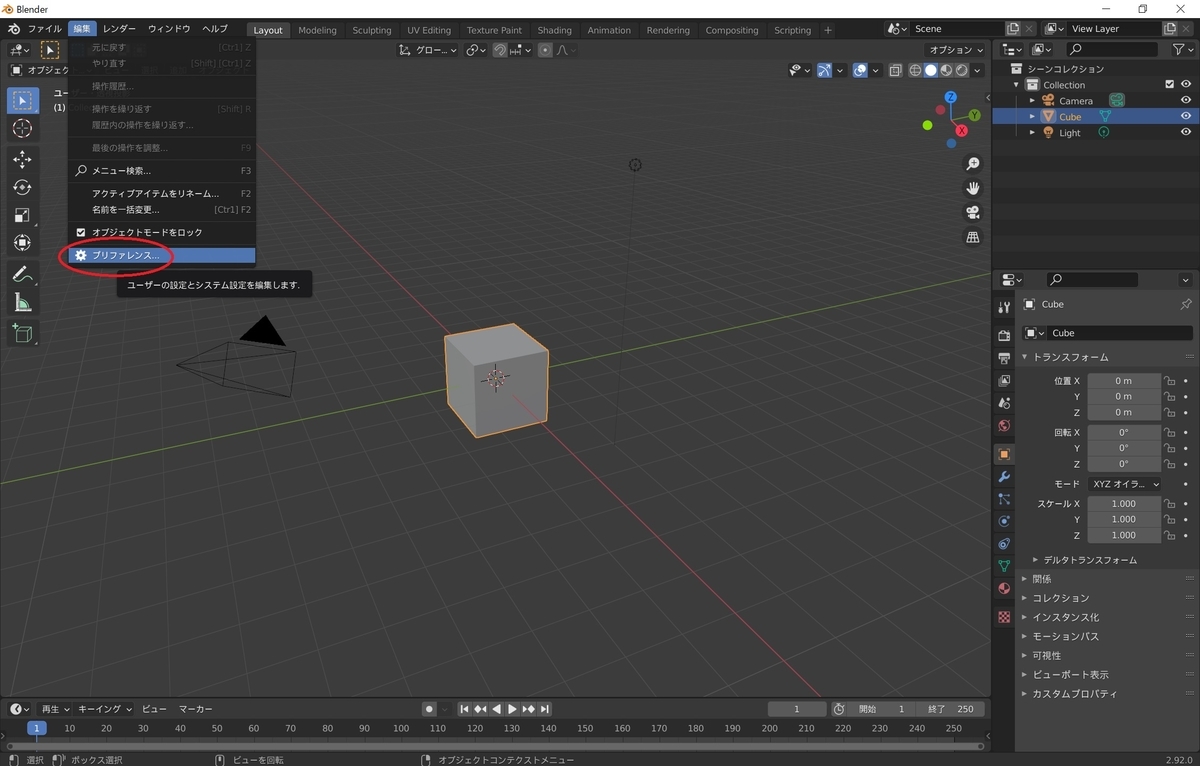Viewport: 1200px width, 766px height.
Task: Switch to the Sculpting workspace tab
Action: coord(372,30)
